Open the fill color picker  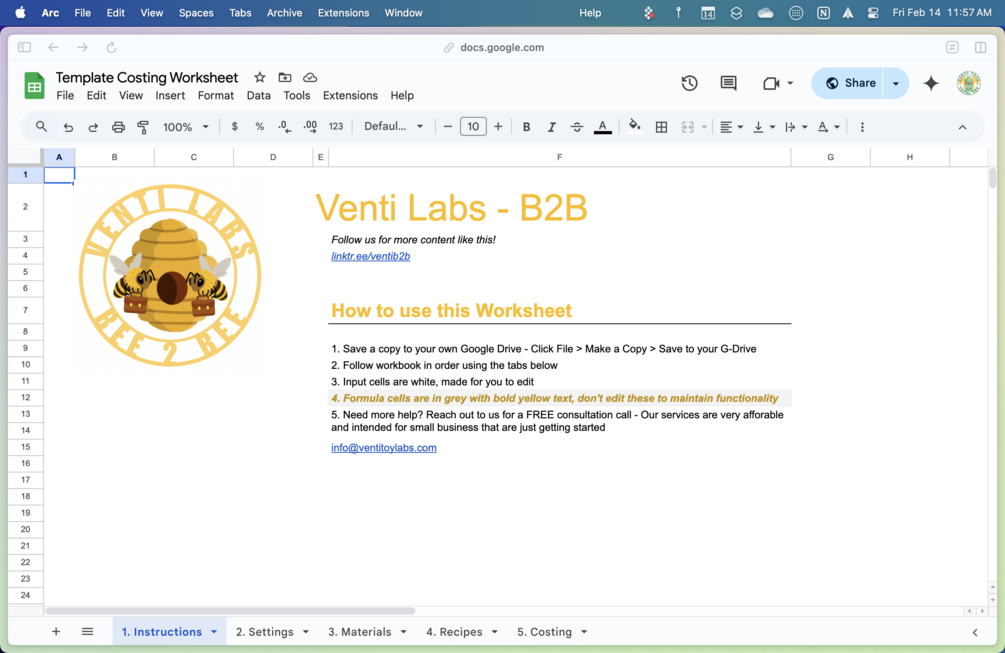pyautogui.click(x=634, y=126)
